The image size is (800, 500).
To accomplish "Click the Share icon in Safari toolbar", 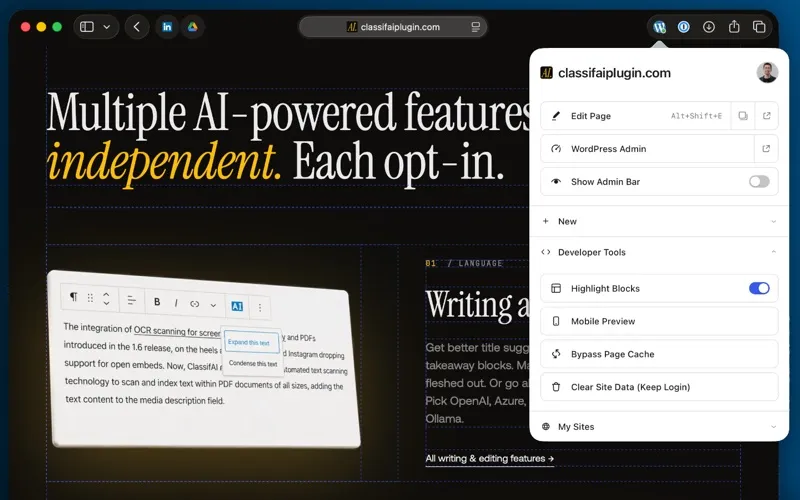I will [734, 27].
